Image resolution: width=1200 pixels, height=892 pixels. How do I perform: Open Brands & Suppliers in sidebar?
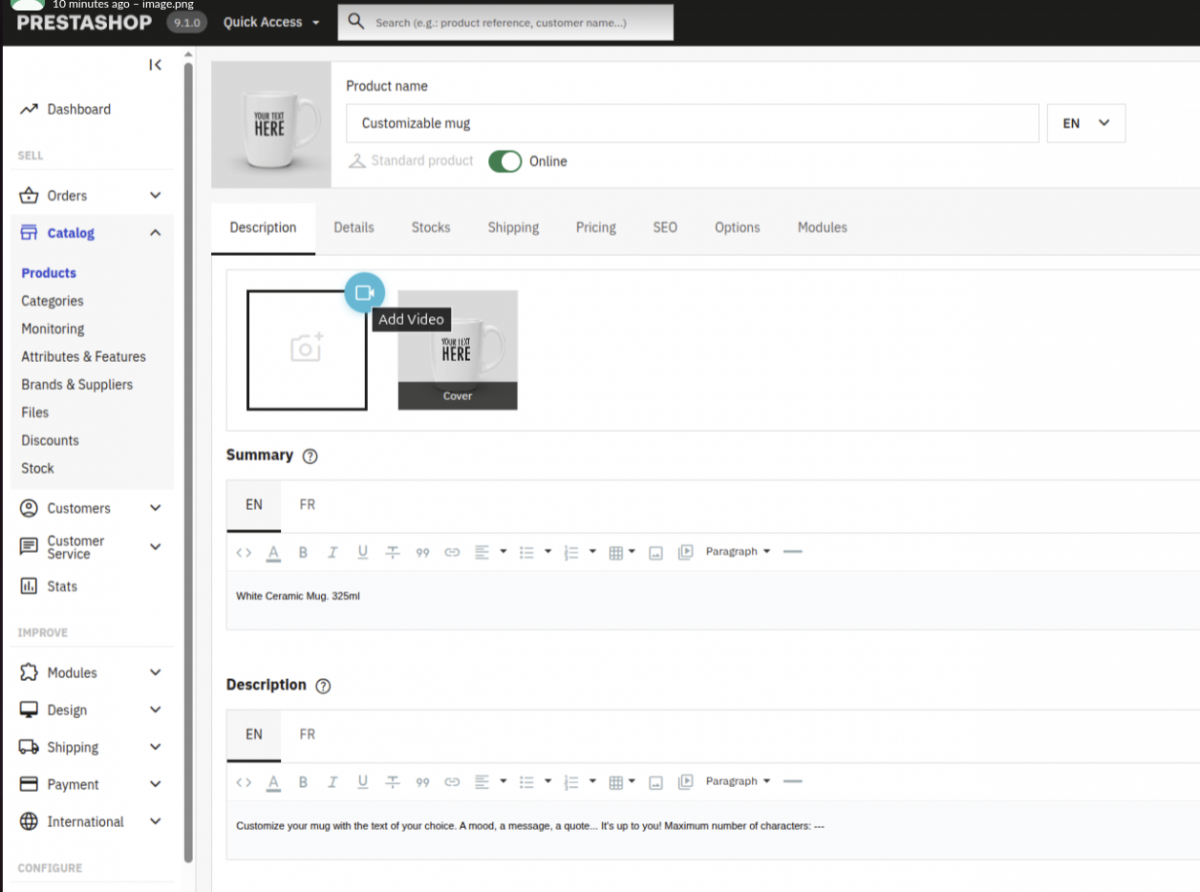point(77,385)
